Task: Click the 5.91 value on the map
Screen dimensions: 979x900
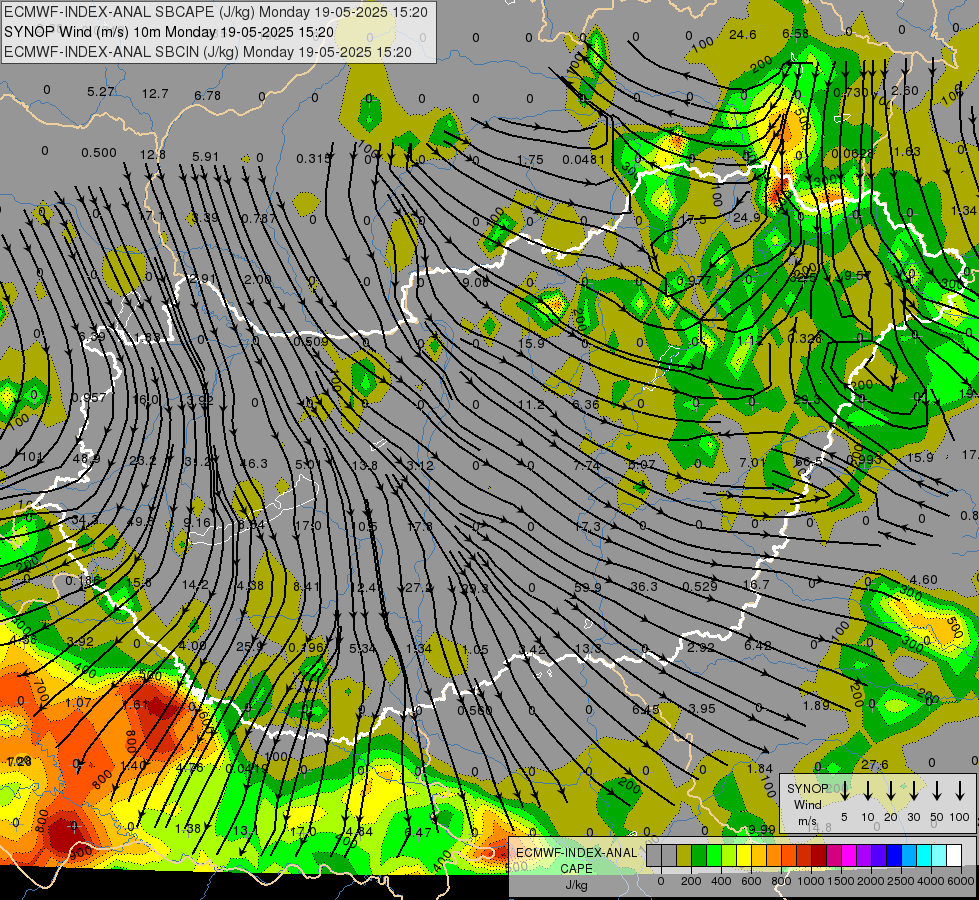Action: click(x=205, y=157)
